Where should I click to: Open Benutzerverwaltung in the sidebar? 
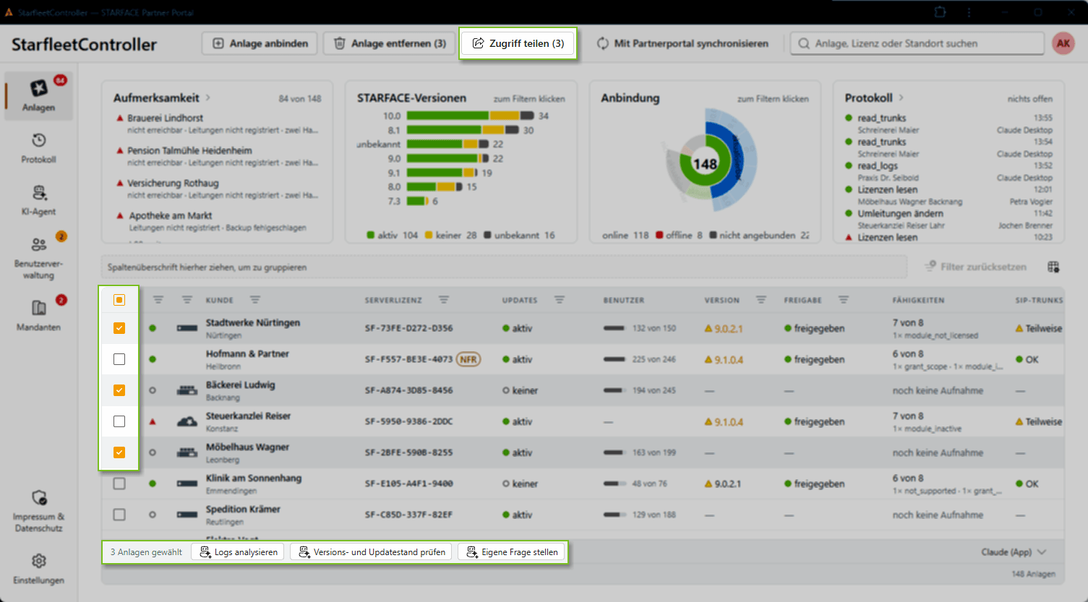(39, 257)
